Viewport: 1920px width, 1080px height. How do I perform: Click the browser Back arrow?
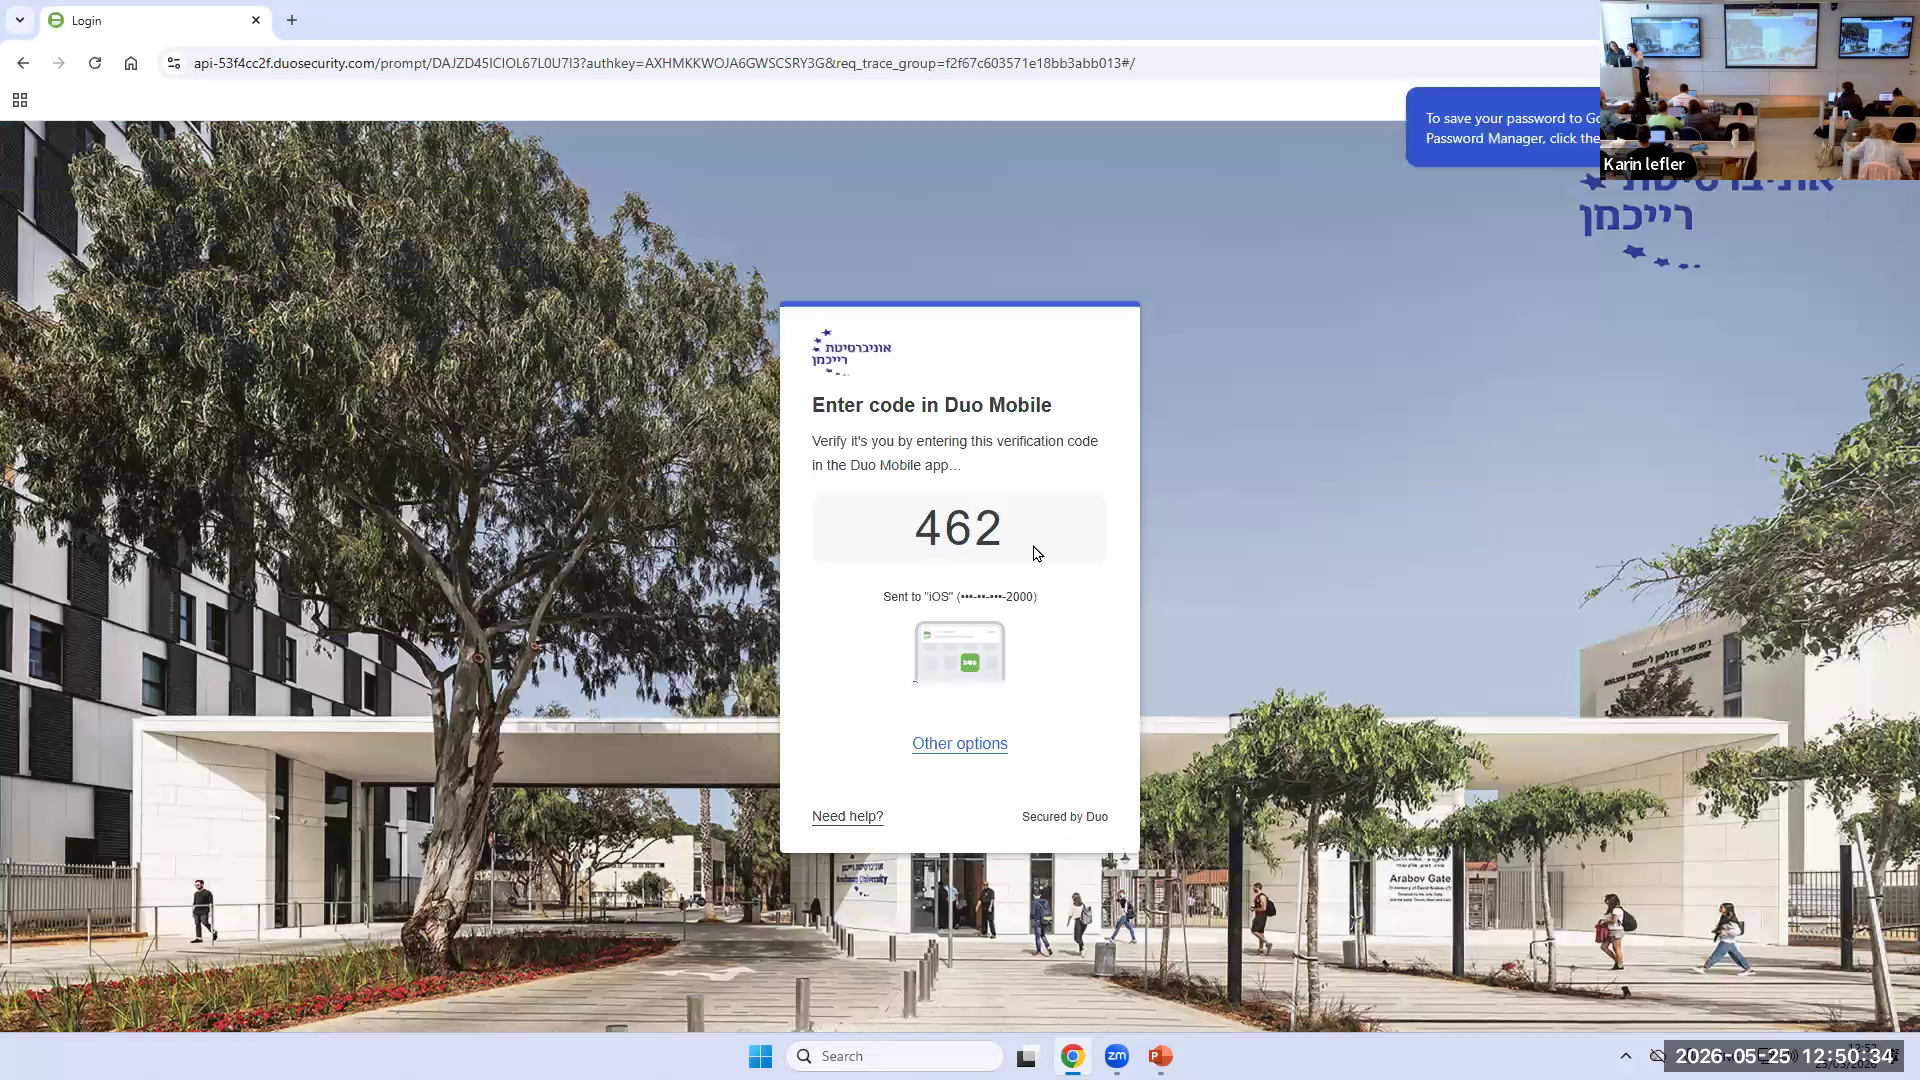click(x=23, y=63)
